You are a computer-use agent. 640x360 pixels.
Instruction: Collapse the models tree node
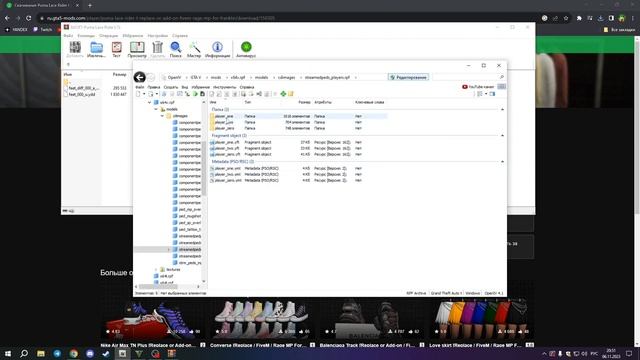pos(156,109)
